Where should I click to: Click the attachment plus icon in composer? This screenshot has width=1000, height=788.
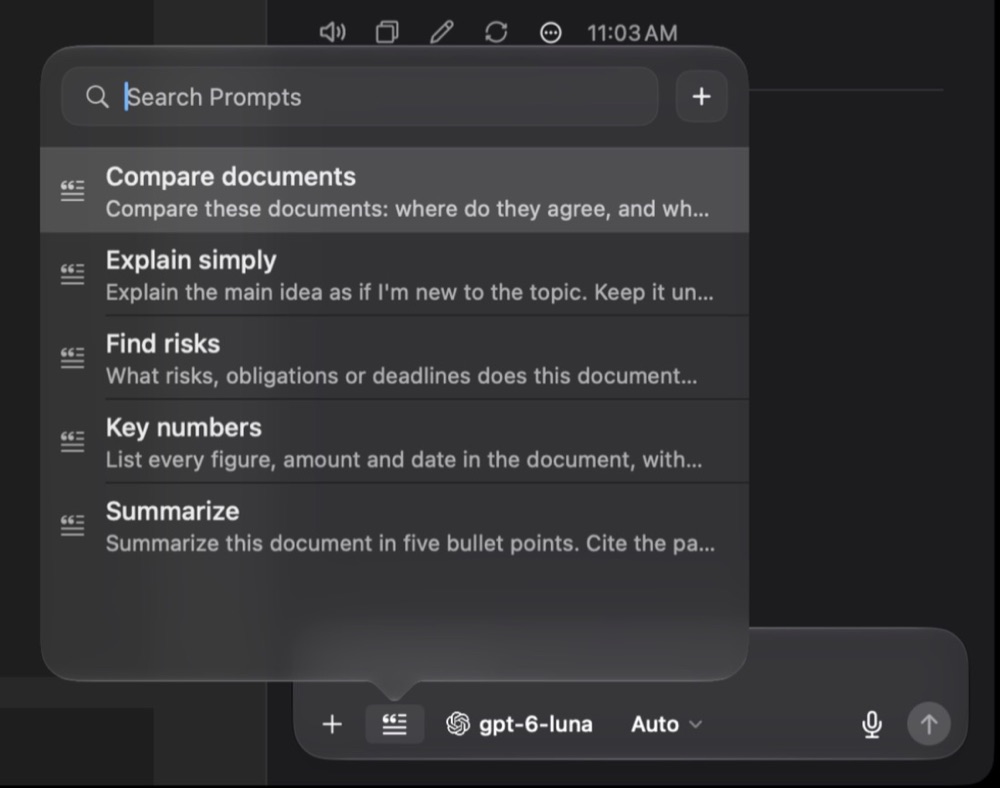332,724
